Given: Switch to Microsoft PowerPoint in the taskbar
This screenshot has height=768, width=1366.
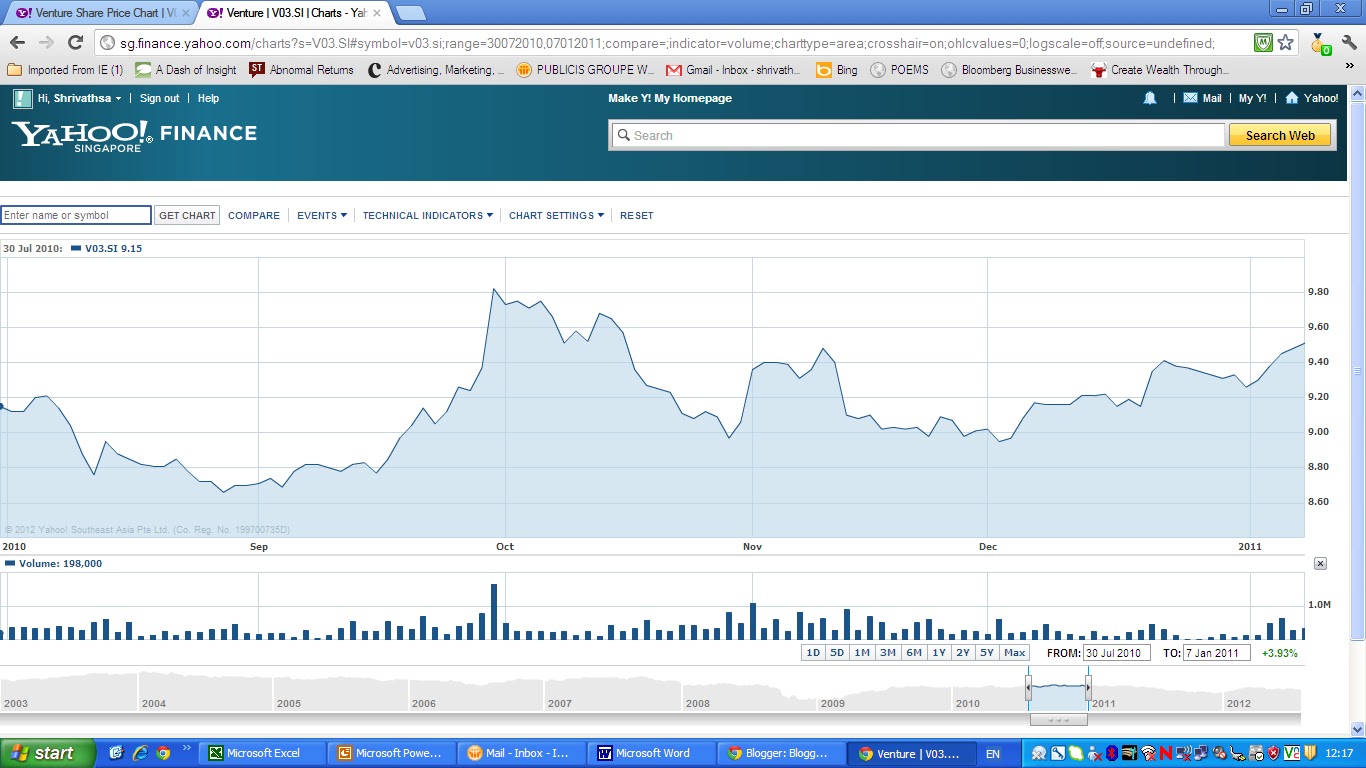Looking at the screenshot, I should coord(392,753).
